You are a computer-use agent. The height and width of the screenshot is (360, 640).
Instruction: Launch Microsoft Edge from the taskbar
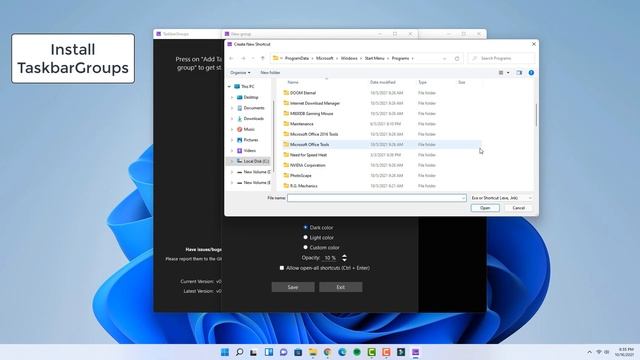342,352
